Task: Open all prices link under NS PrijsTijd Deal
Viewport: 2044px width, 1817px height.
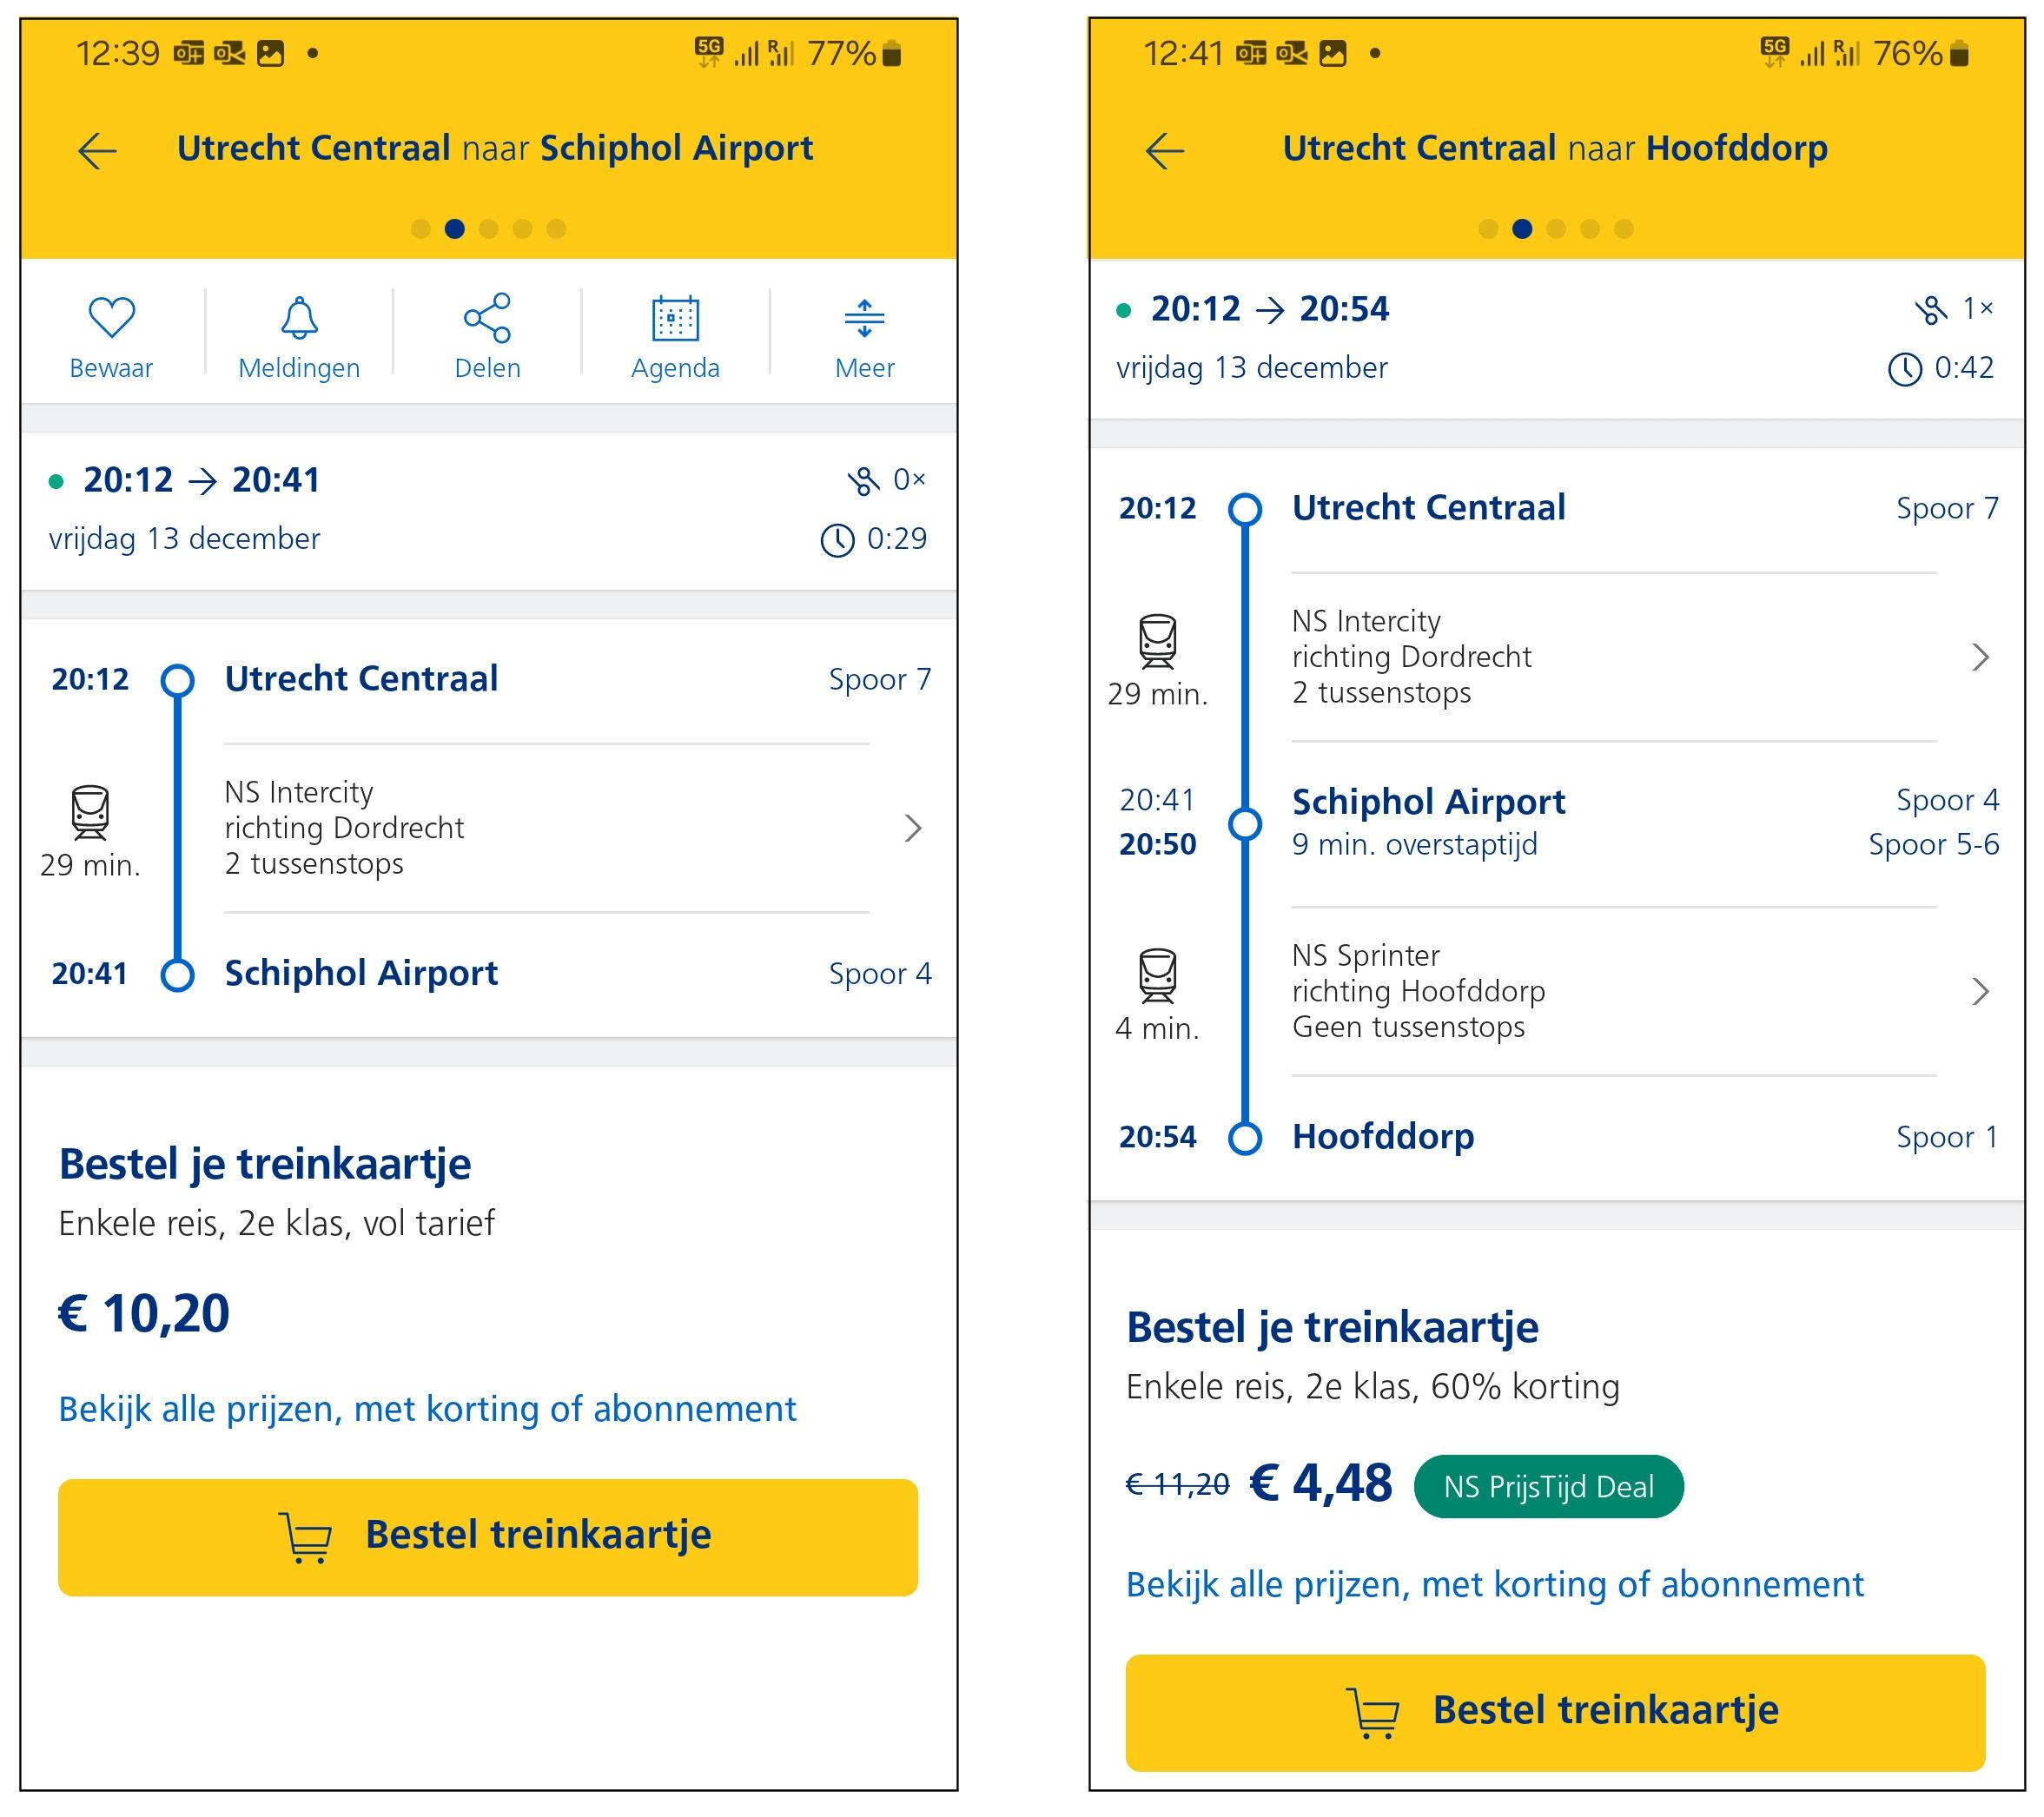Action: pos(1494,1584)
